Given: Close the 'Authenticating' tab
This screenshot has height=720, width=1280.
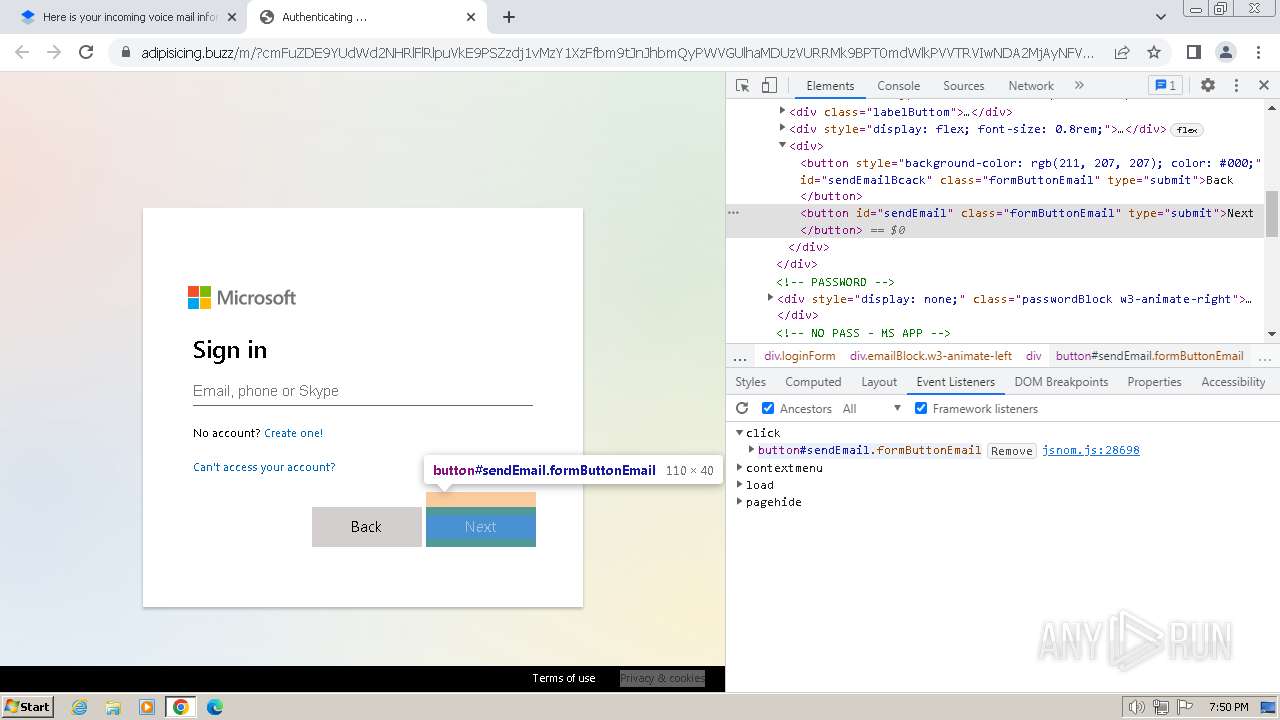Looking at the screenshot, I should (x=472, y=17).
